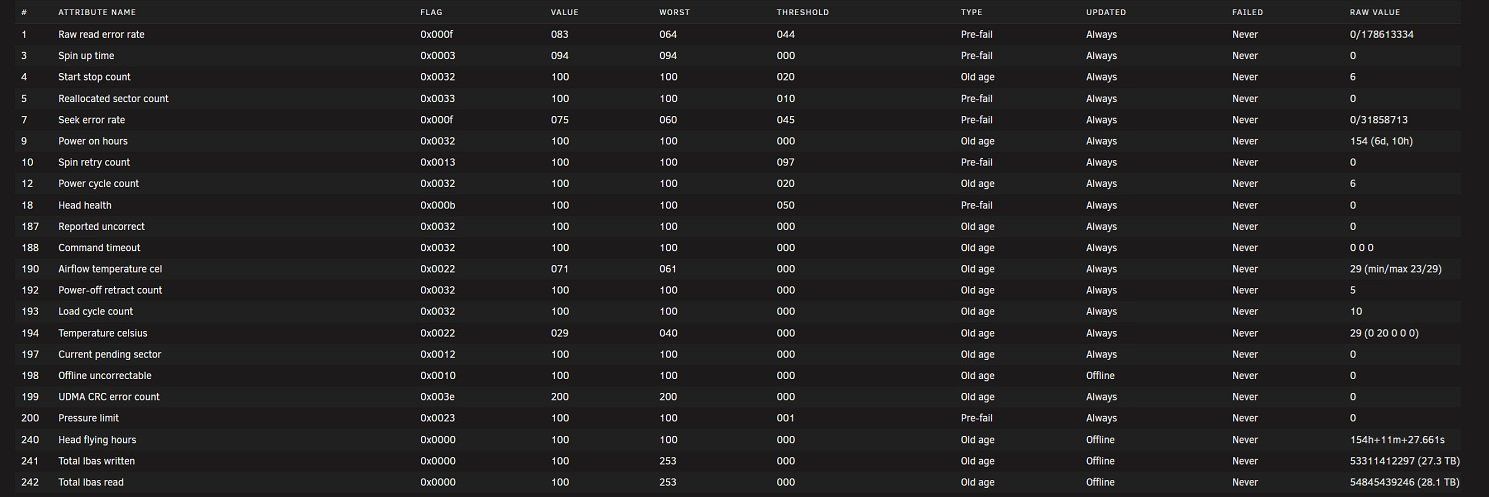Select the Reallocated sector count row

tap(744, 98)
